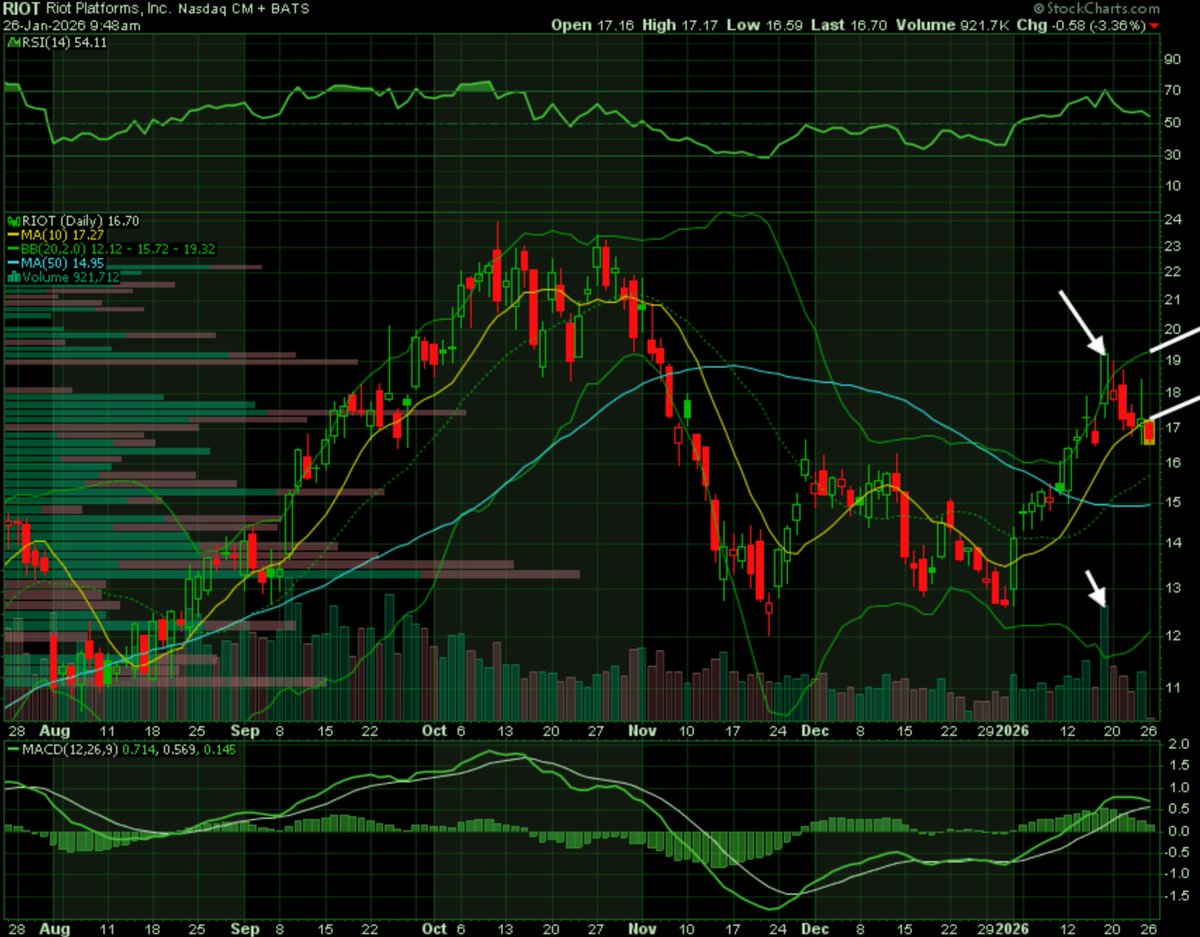This screenshot has width=1200, height=937.
Task: Click the red down arrow after Chg
Action: pyautogui.click(x=1156, y=24)
